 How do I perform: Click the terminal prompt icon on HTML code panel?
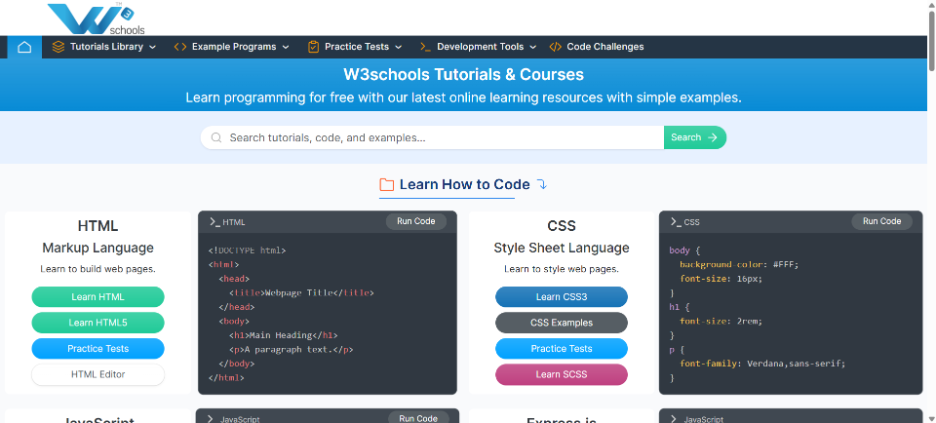(x=215, y=221)
